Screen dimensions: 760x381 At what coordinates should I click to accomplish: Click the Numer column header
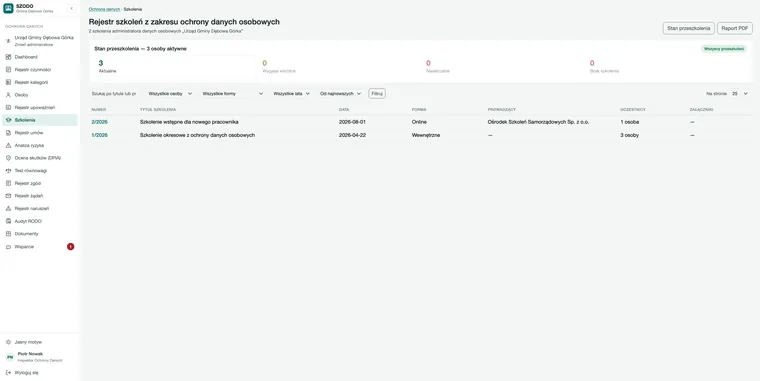click(x=99, y=110)
